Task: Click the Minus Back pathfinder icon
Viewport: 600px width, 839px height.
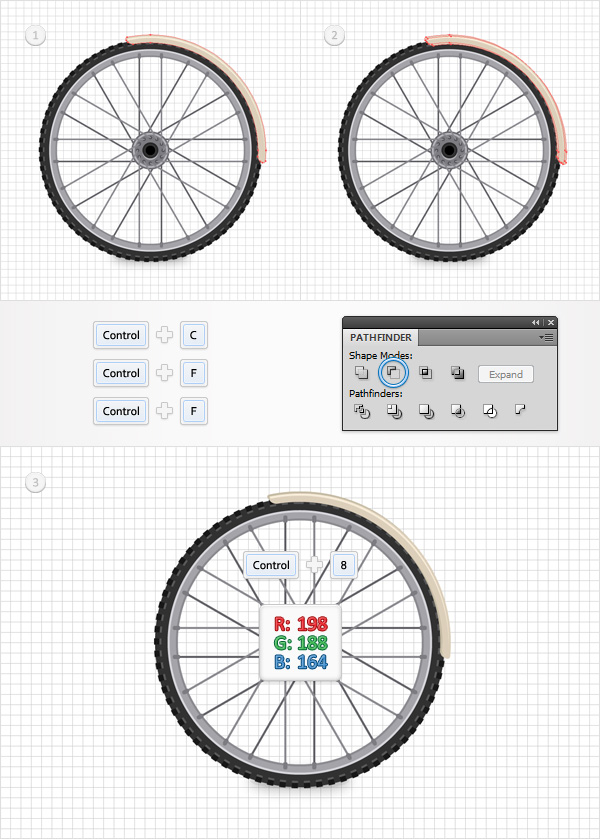Action: point(520,410)
